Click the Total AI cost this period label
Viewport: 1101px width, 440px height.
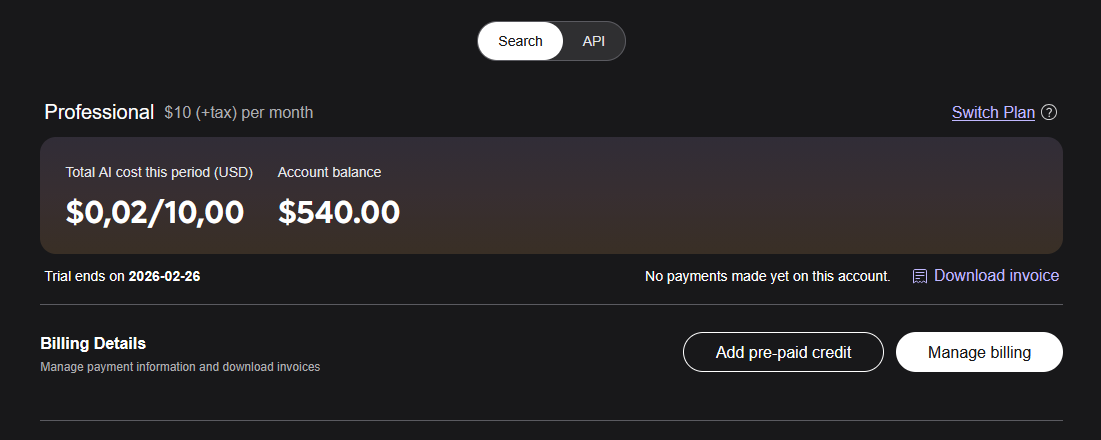[x=159, y=172]
